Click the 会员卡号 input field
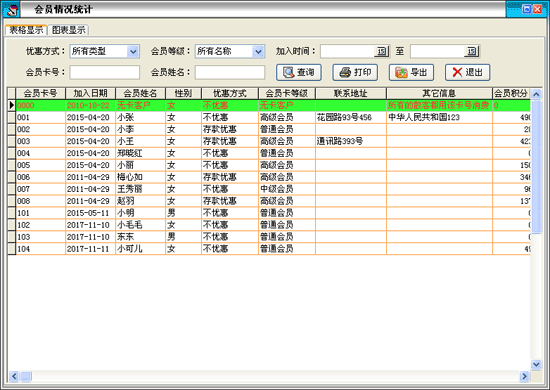 coord(105,72)
